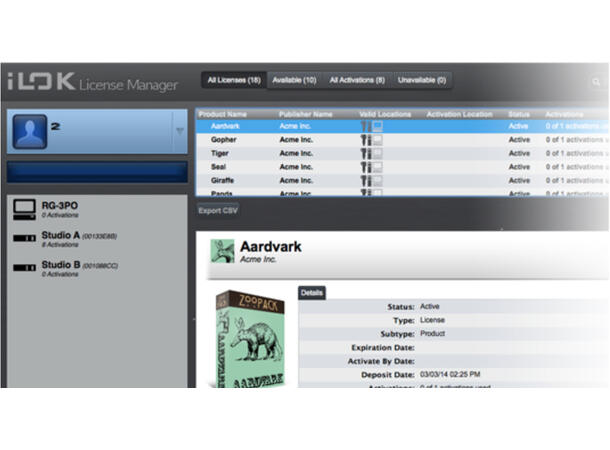Click the iLok location icon in Giraffe row
Image resolution: width=610 pixels, height=450 pixels.
365,181
